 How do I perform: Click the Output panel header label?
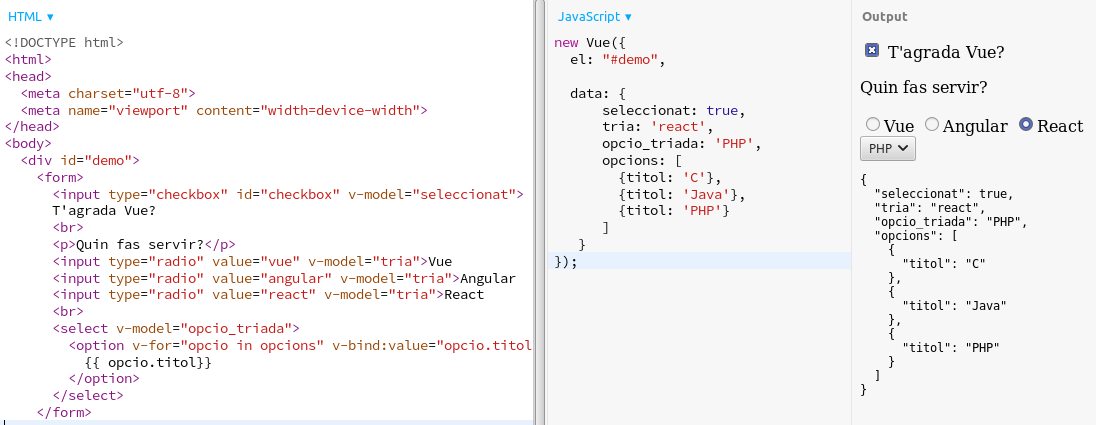pos(885,17)
